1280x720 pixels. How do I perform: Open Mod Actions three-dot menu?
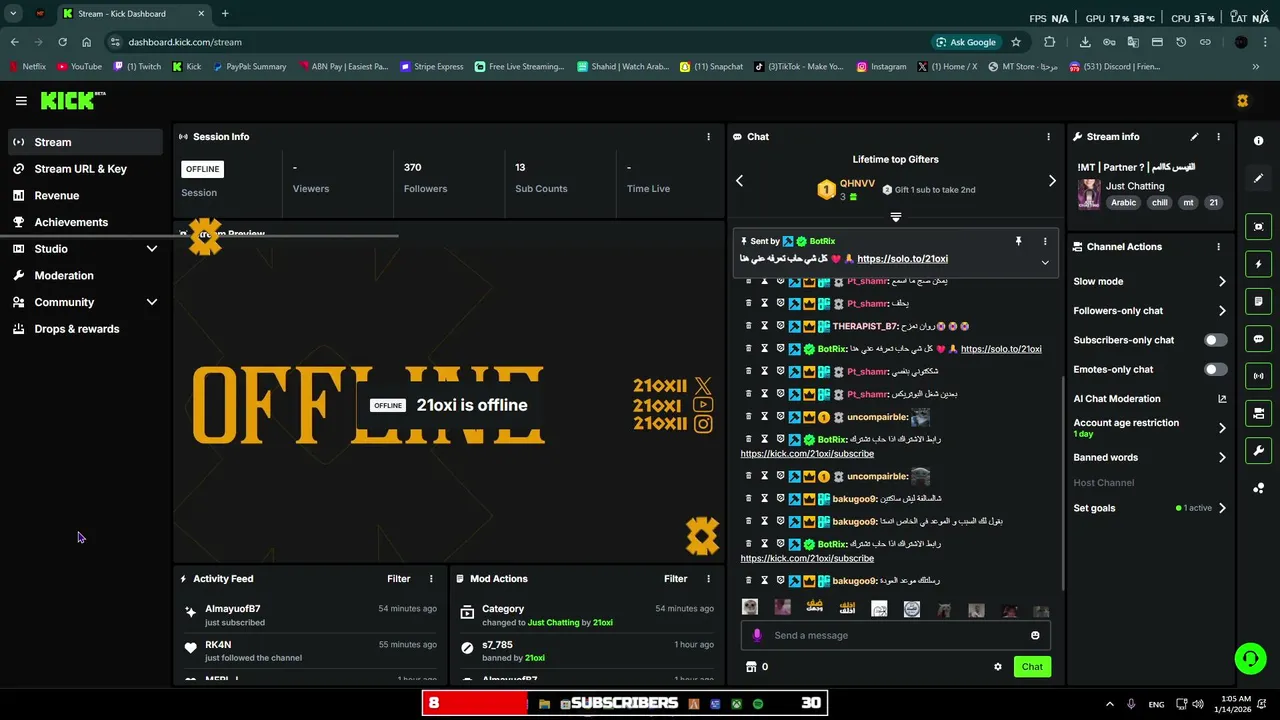(708, 579)
